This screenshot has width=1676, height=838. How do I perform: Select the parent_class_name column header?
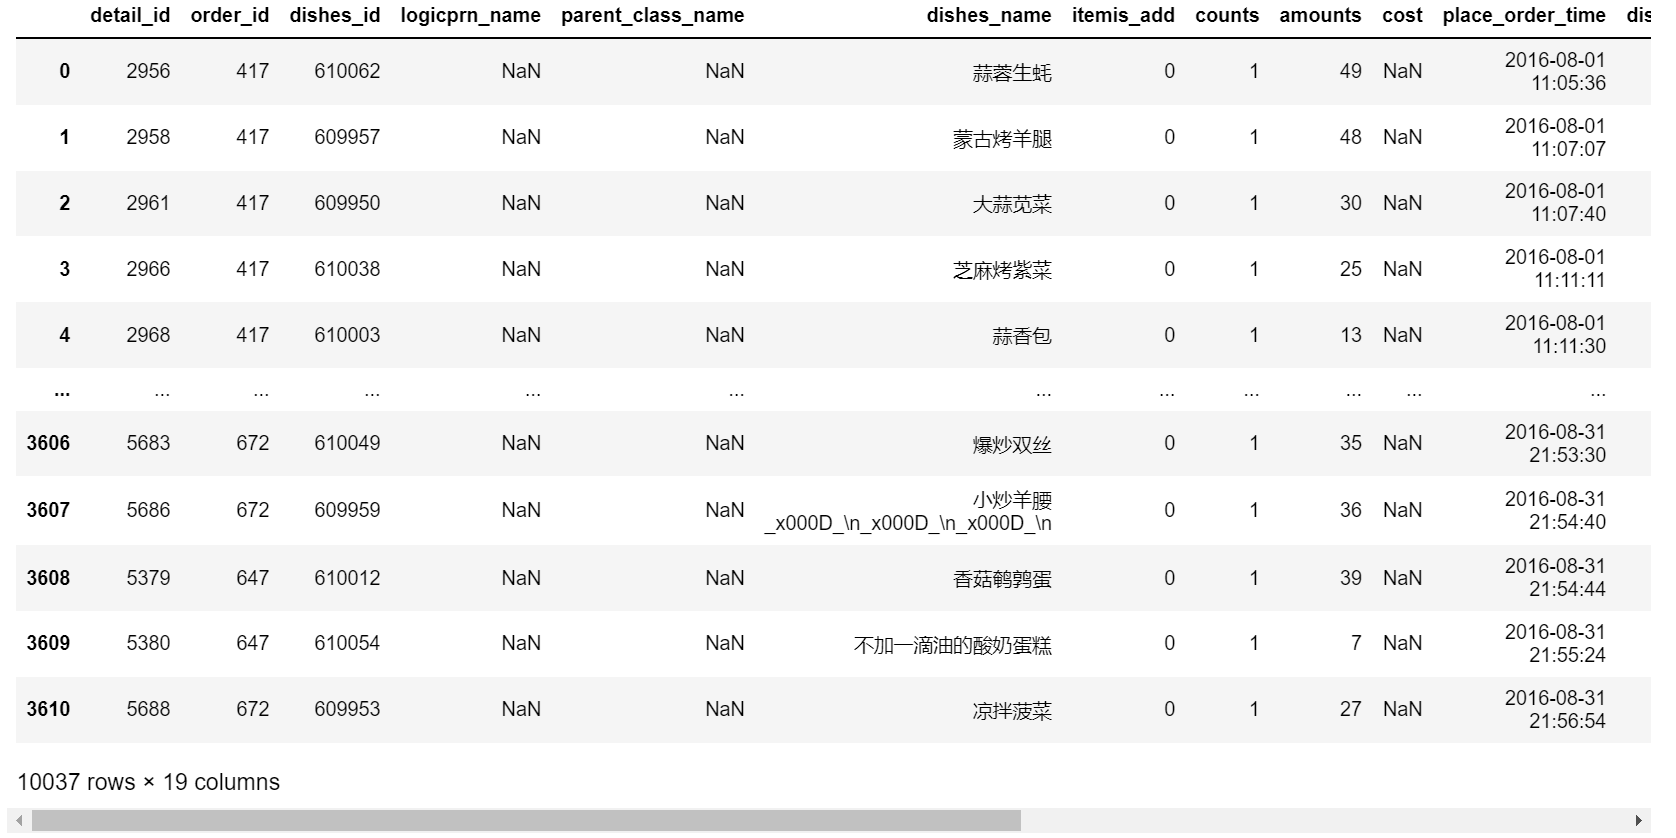pyautogui.click(x=653, y=15)
